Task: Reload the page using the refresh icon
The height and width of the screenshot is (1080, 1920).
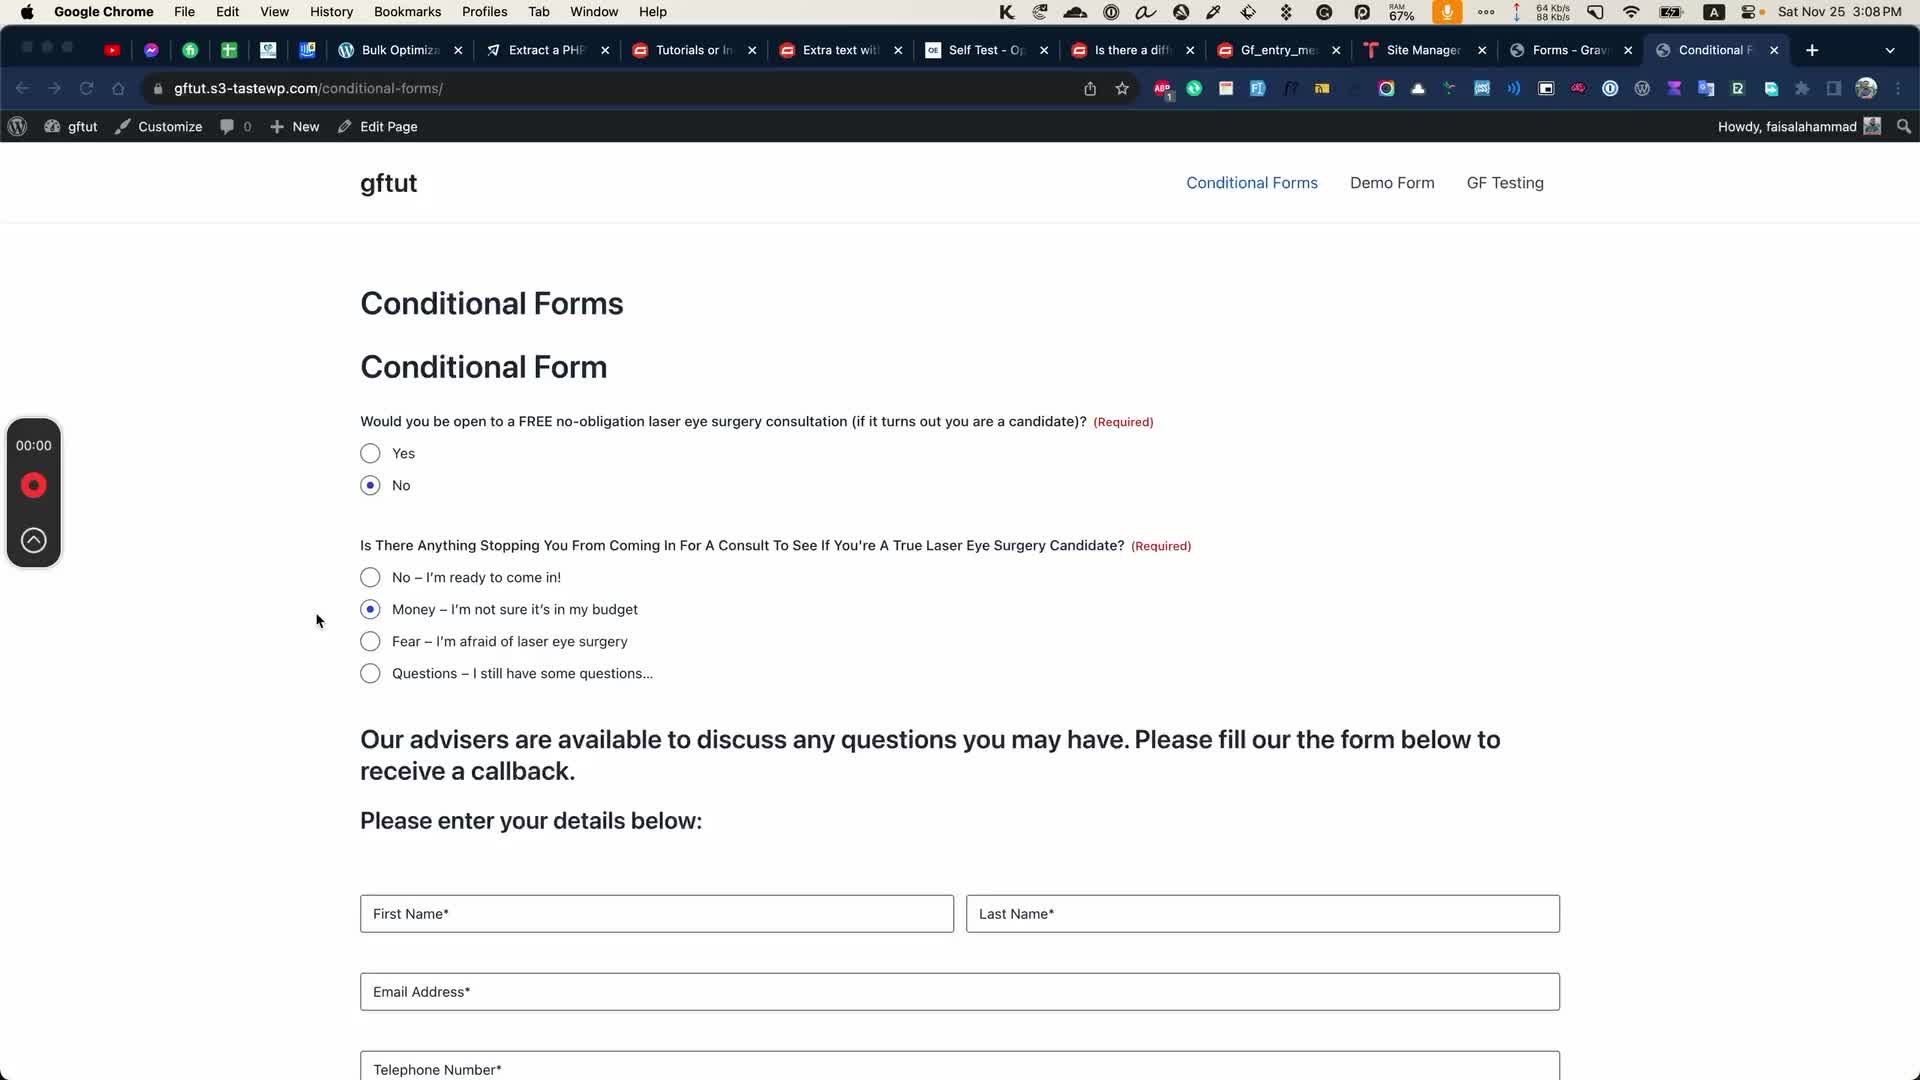Action: click(x=86, y=89)
